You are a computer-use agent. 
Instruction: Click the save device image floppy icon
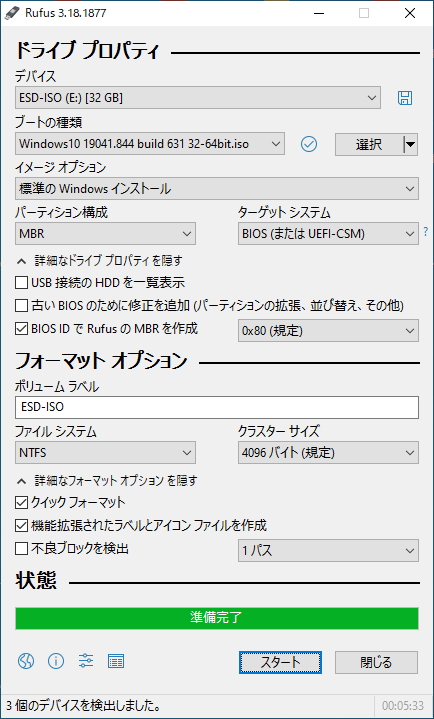[405, 98]
